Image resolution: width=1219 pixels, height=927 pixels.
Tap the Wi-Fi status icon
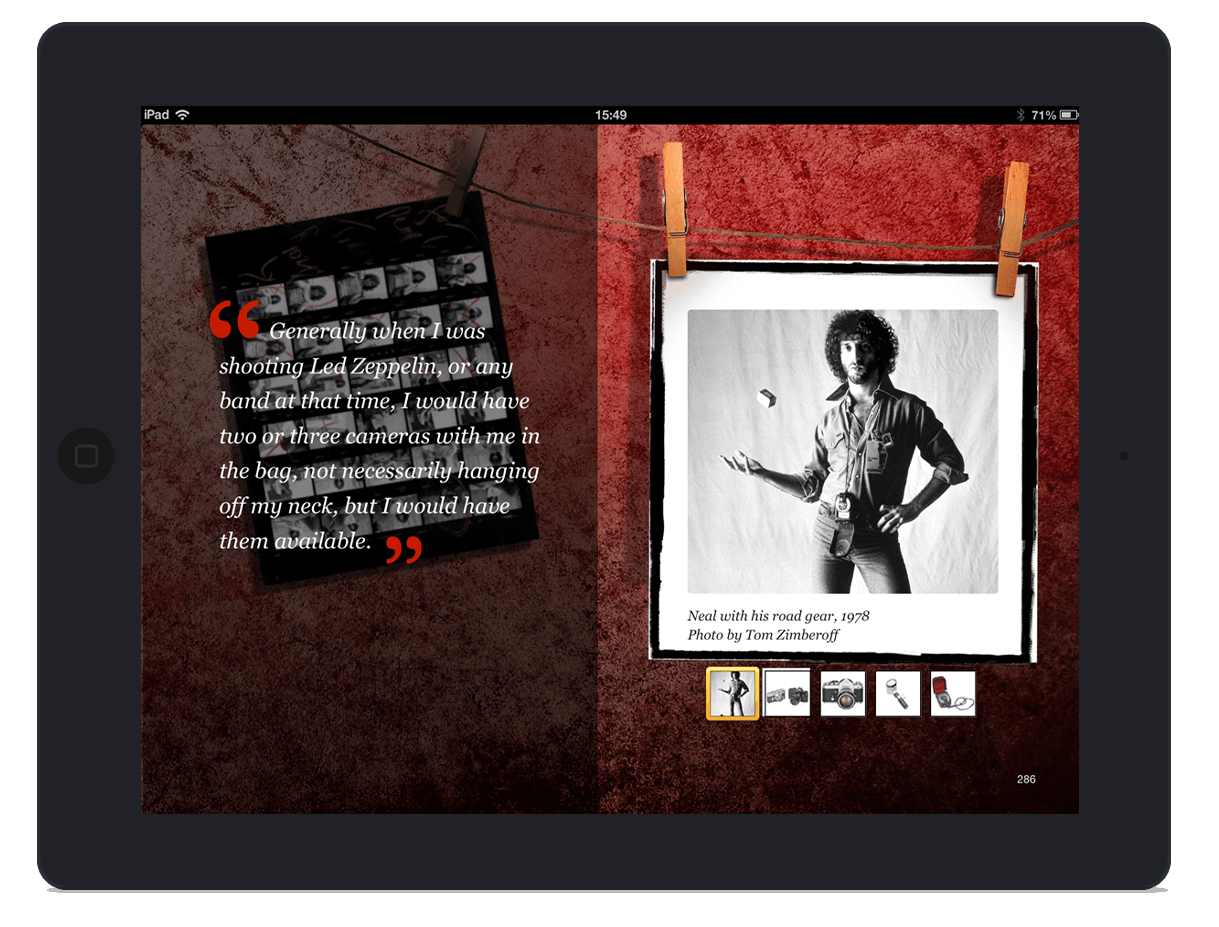pos(182,115)
